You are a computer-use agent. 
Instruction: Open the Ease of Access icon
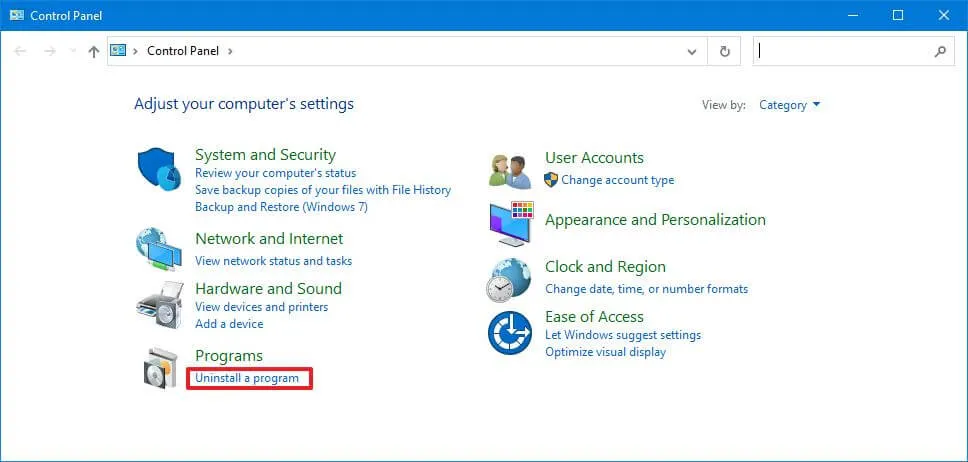(510, 333)
